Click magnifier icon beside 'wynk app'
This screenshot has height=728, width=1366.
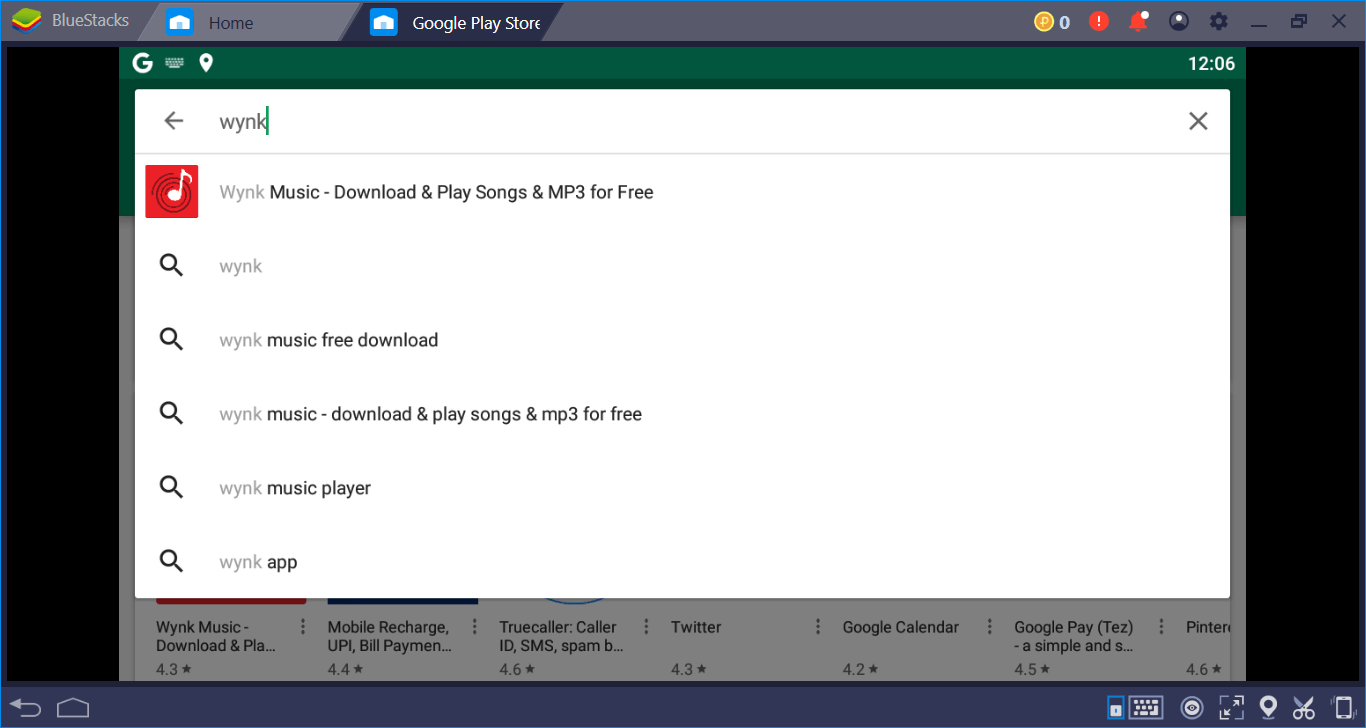pos(172,562)
